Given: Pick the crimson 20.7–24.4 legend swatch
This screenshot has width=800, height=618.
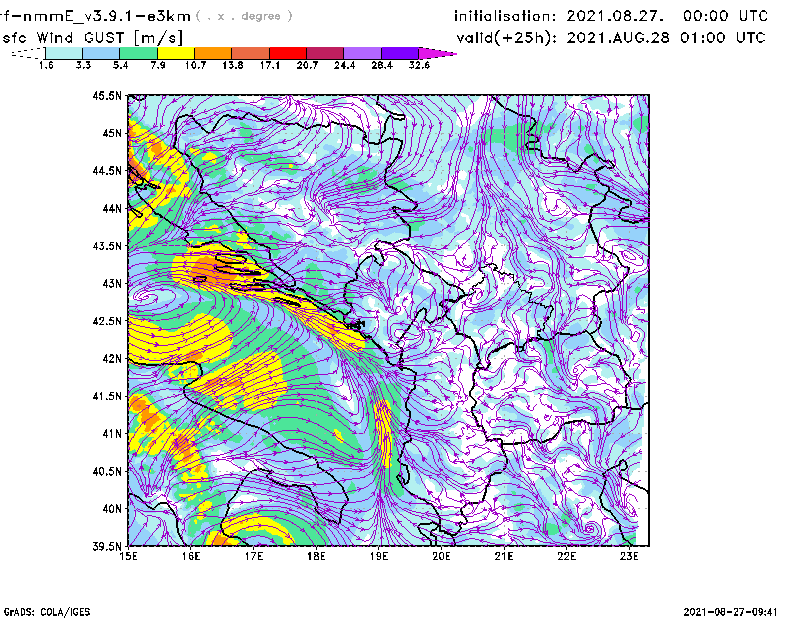Looking at the screenshot, I should pyautogui.click(x=325, y=53).
